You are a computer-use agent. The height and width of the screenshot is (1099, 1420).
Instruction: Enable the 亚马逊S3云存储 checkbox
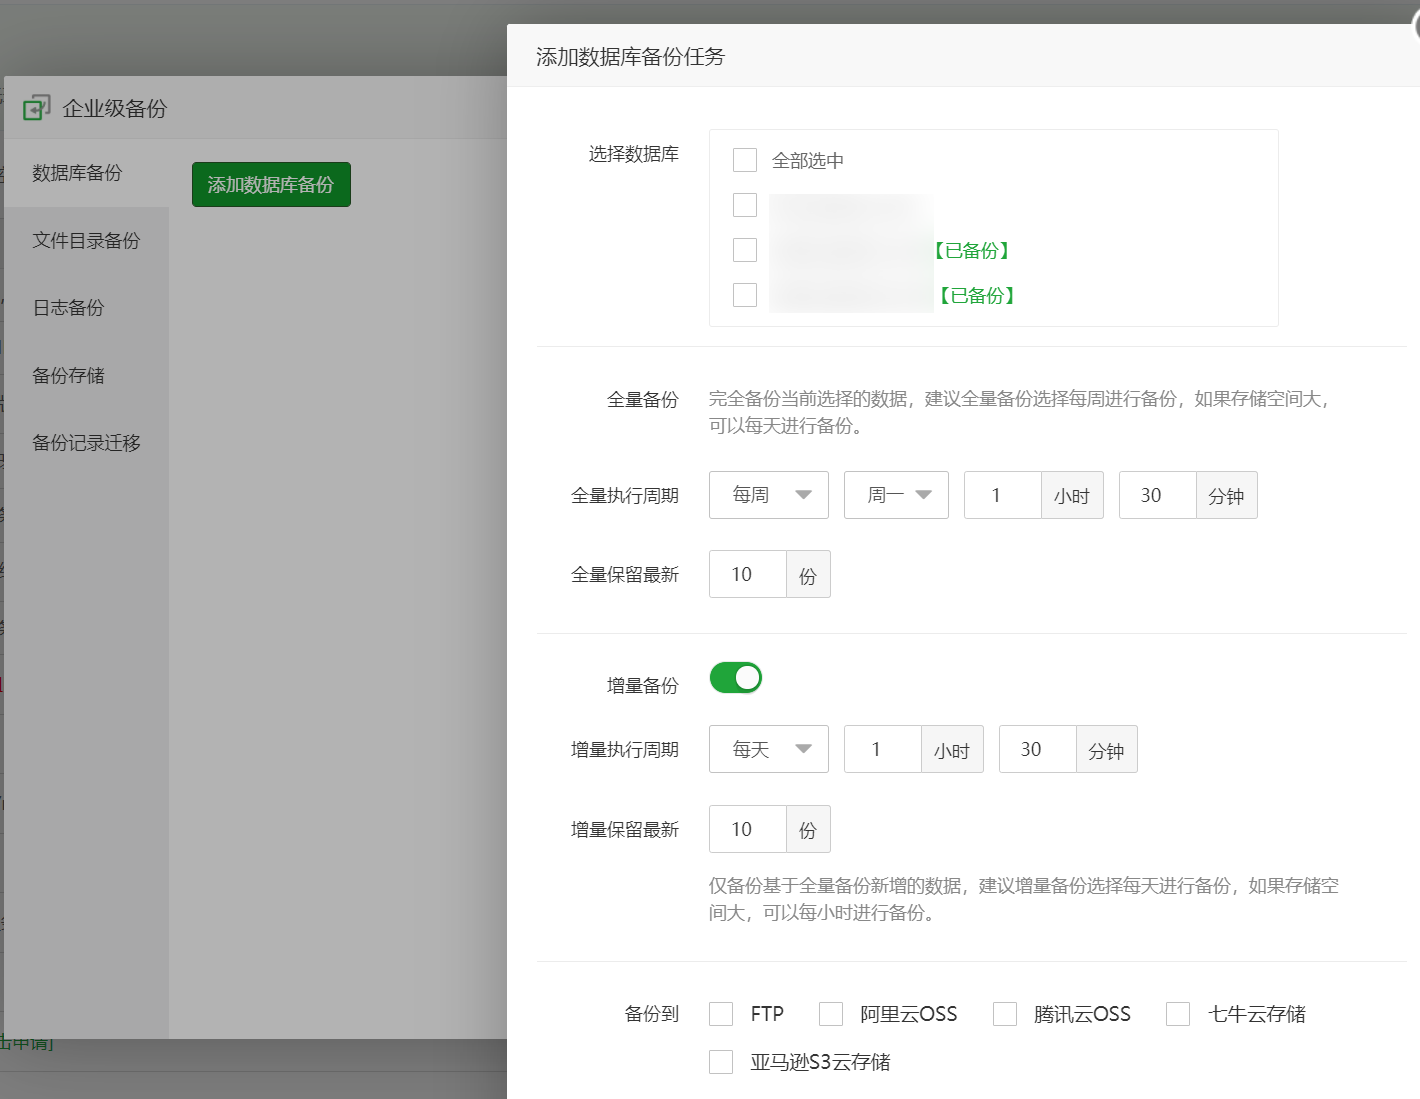pos(721,1062)
